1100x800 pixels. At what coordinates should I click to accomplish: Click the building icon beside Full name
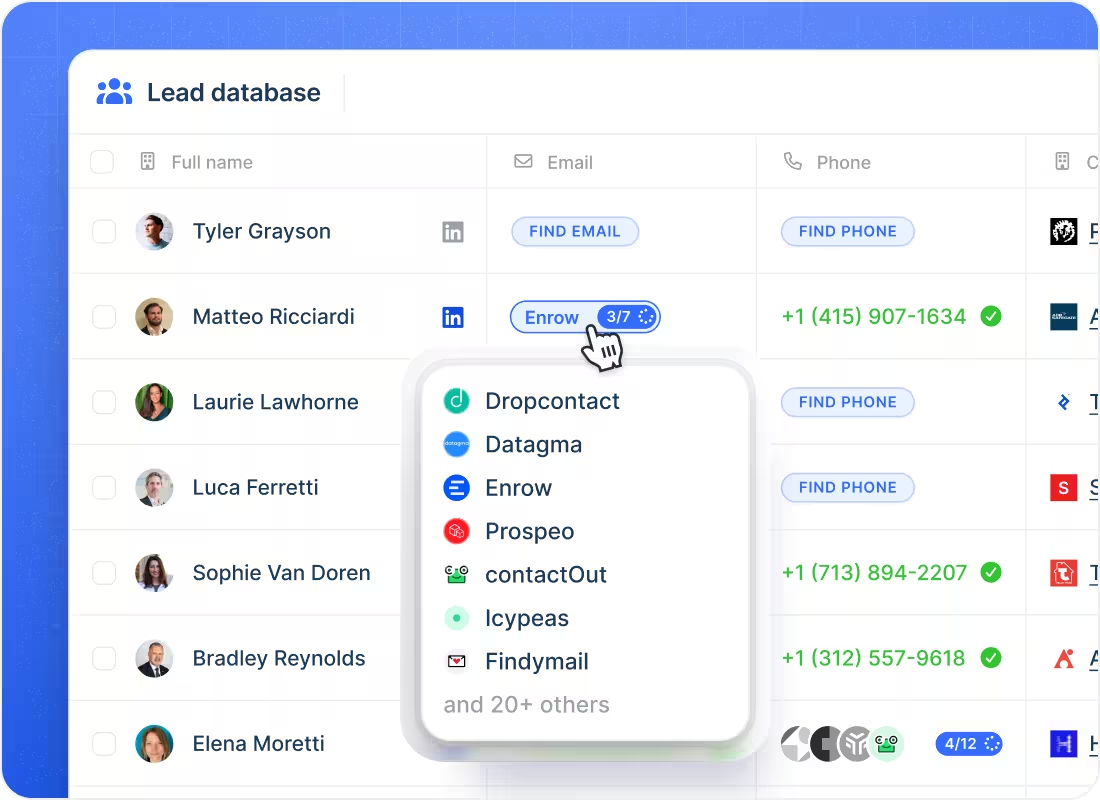pyautogui.click(x=147, y=161)
